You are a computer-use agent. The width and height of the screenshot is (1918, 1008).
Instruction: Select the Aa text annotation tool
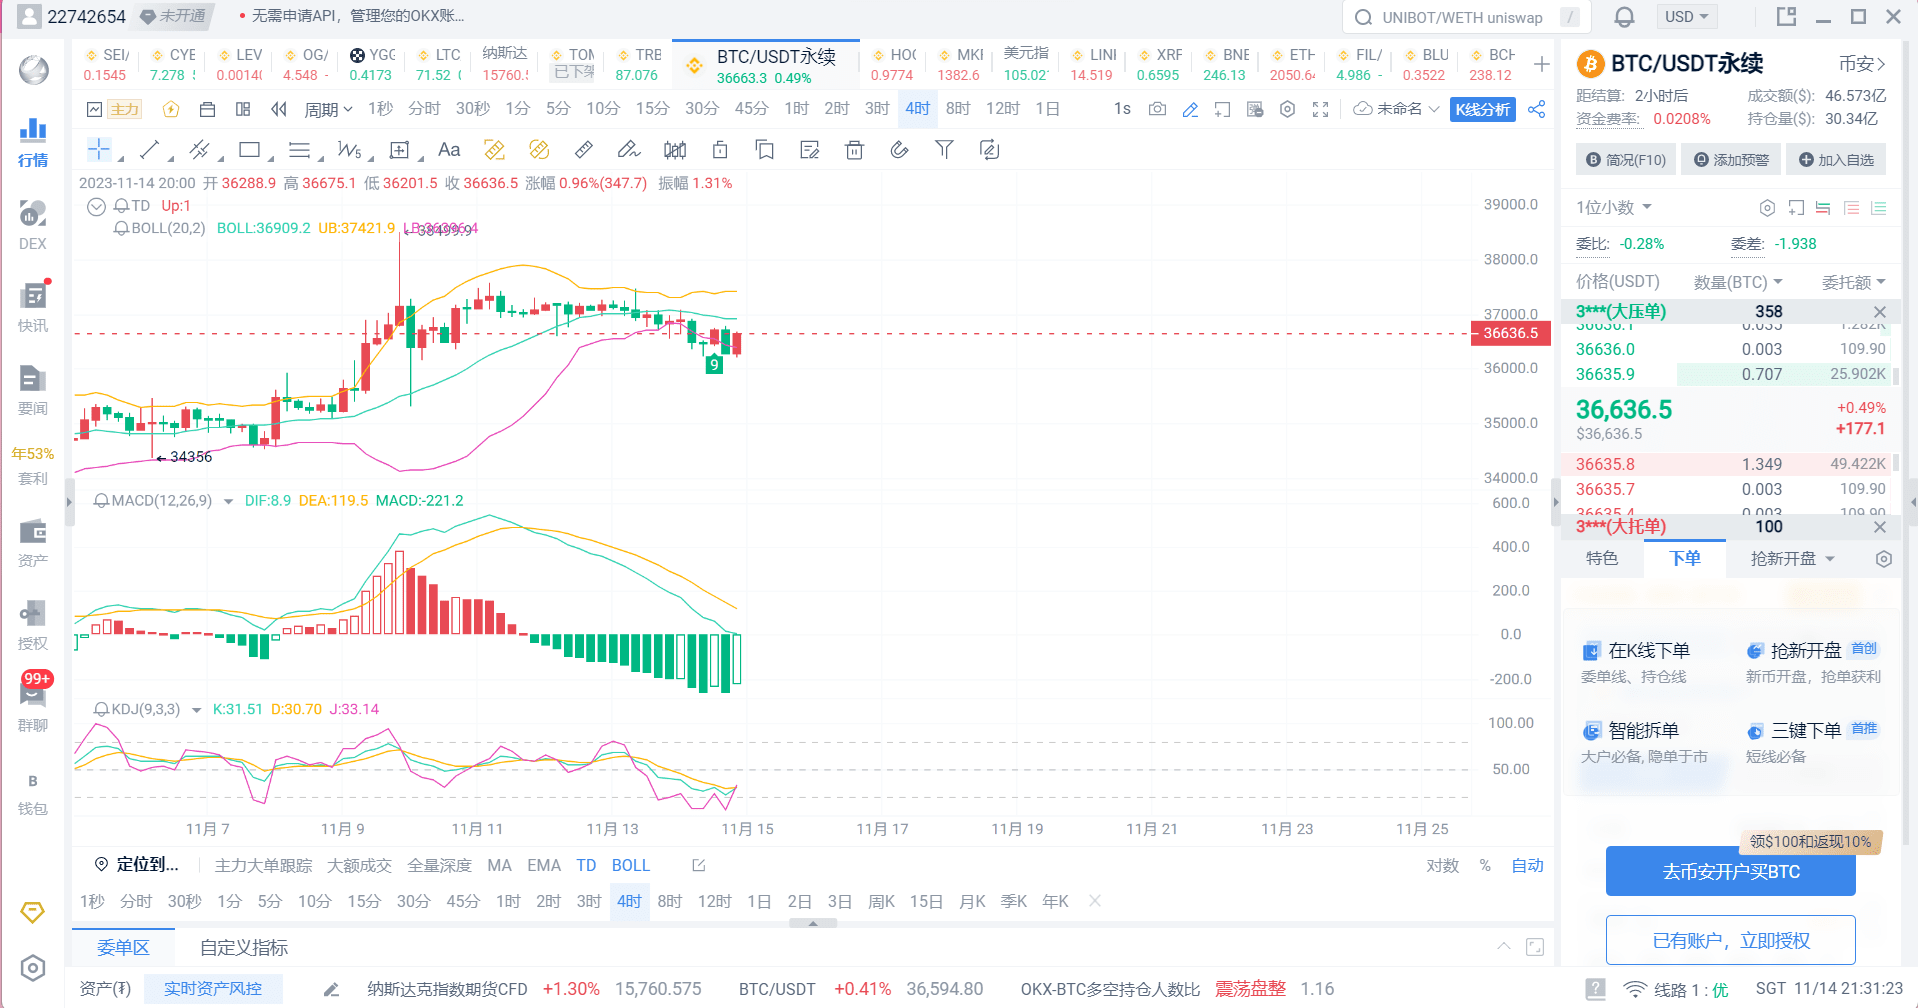click(448, 149)
